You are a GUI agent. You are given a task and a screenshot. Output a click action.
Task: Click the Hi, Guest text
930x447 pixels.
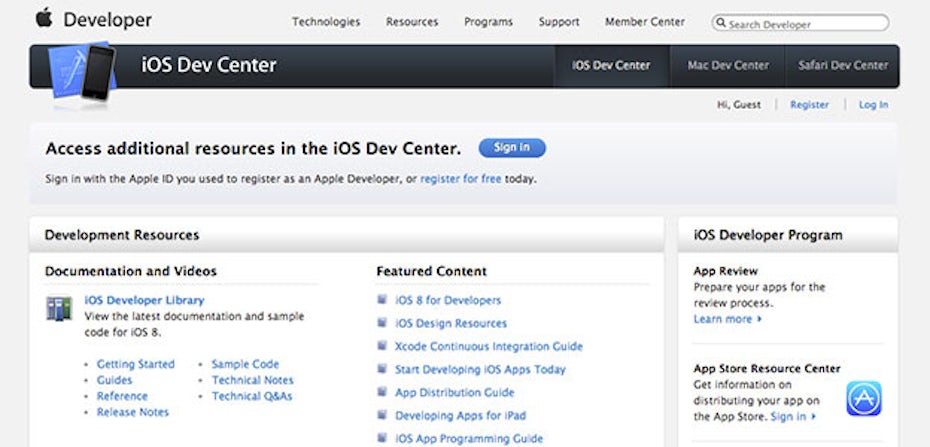739,105
